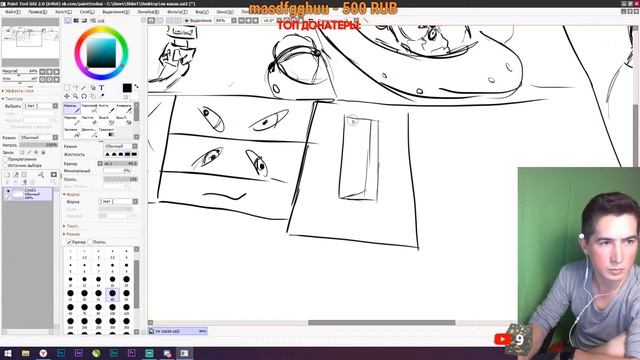640x360 pixels.
Task: Select the lasso selection tool
Action: (76, 88)
